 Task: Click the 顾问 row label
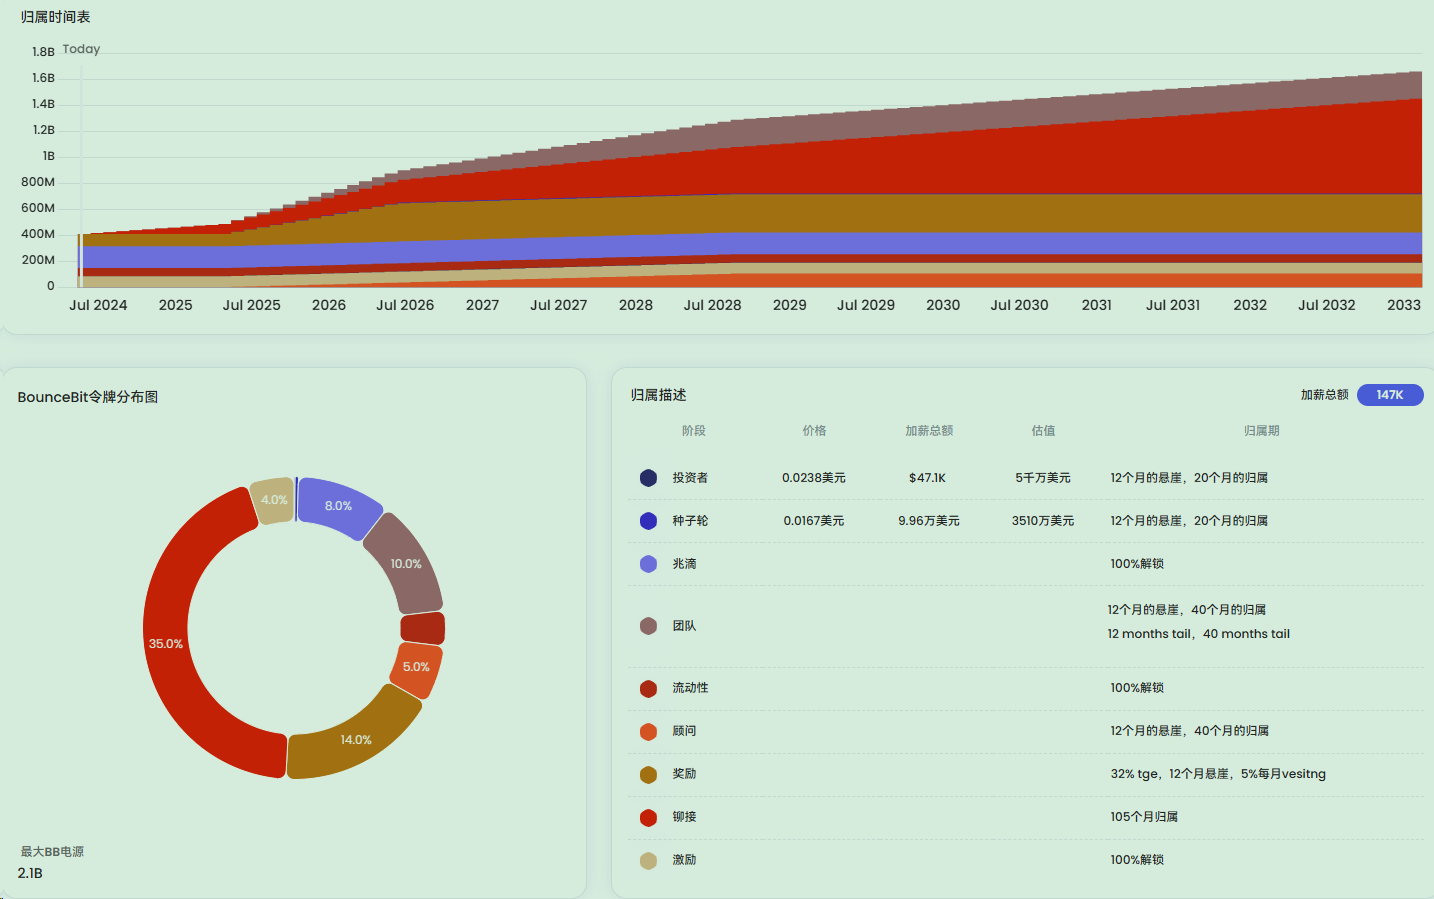(x=684, y=731)
